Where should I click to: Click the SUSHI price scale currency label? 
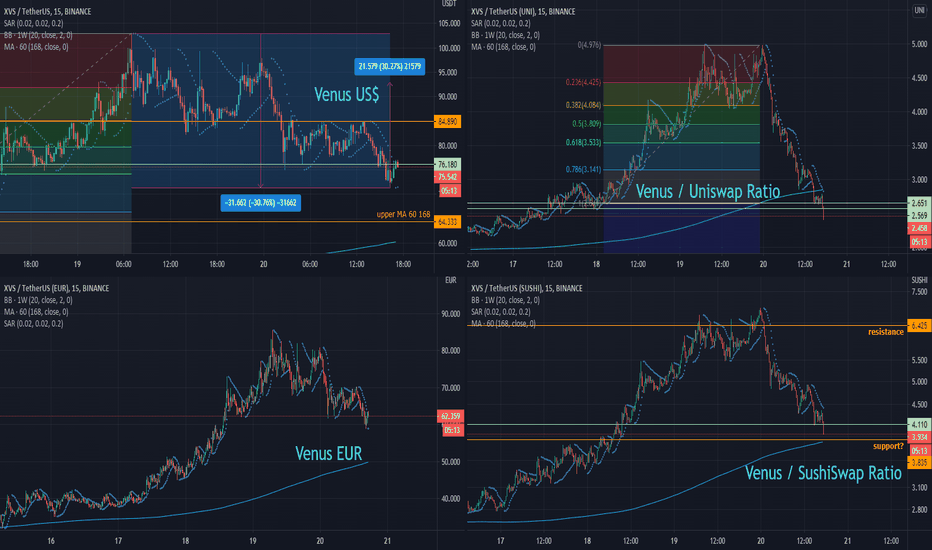pos(919,280)
